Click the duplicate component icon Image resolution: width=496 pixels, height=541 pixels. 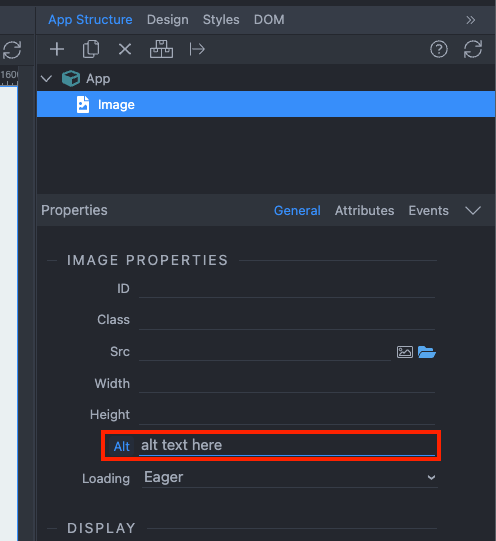point(91,49)
